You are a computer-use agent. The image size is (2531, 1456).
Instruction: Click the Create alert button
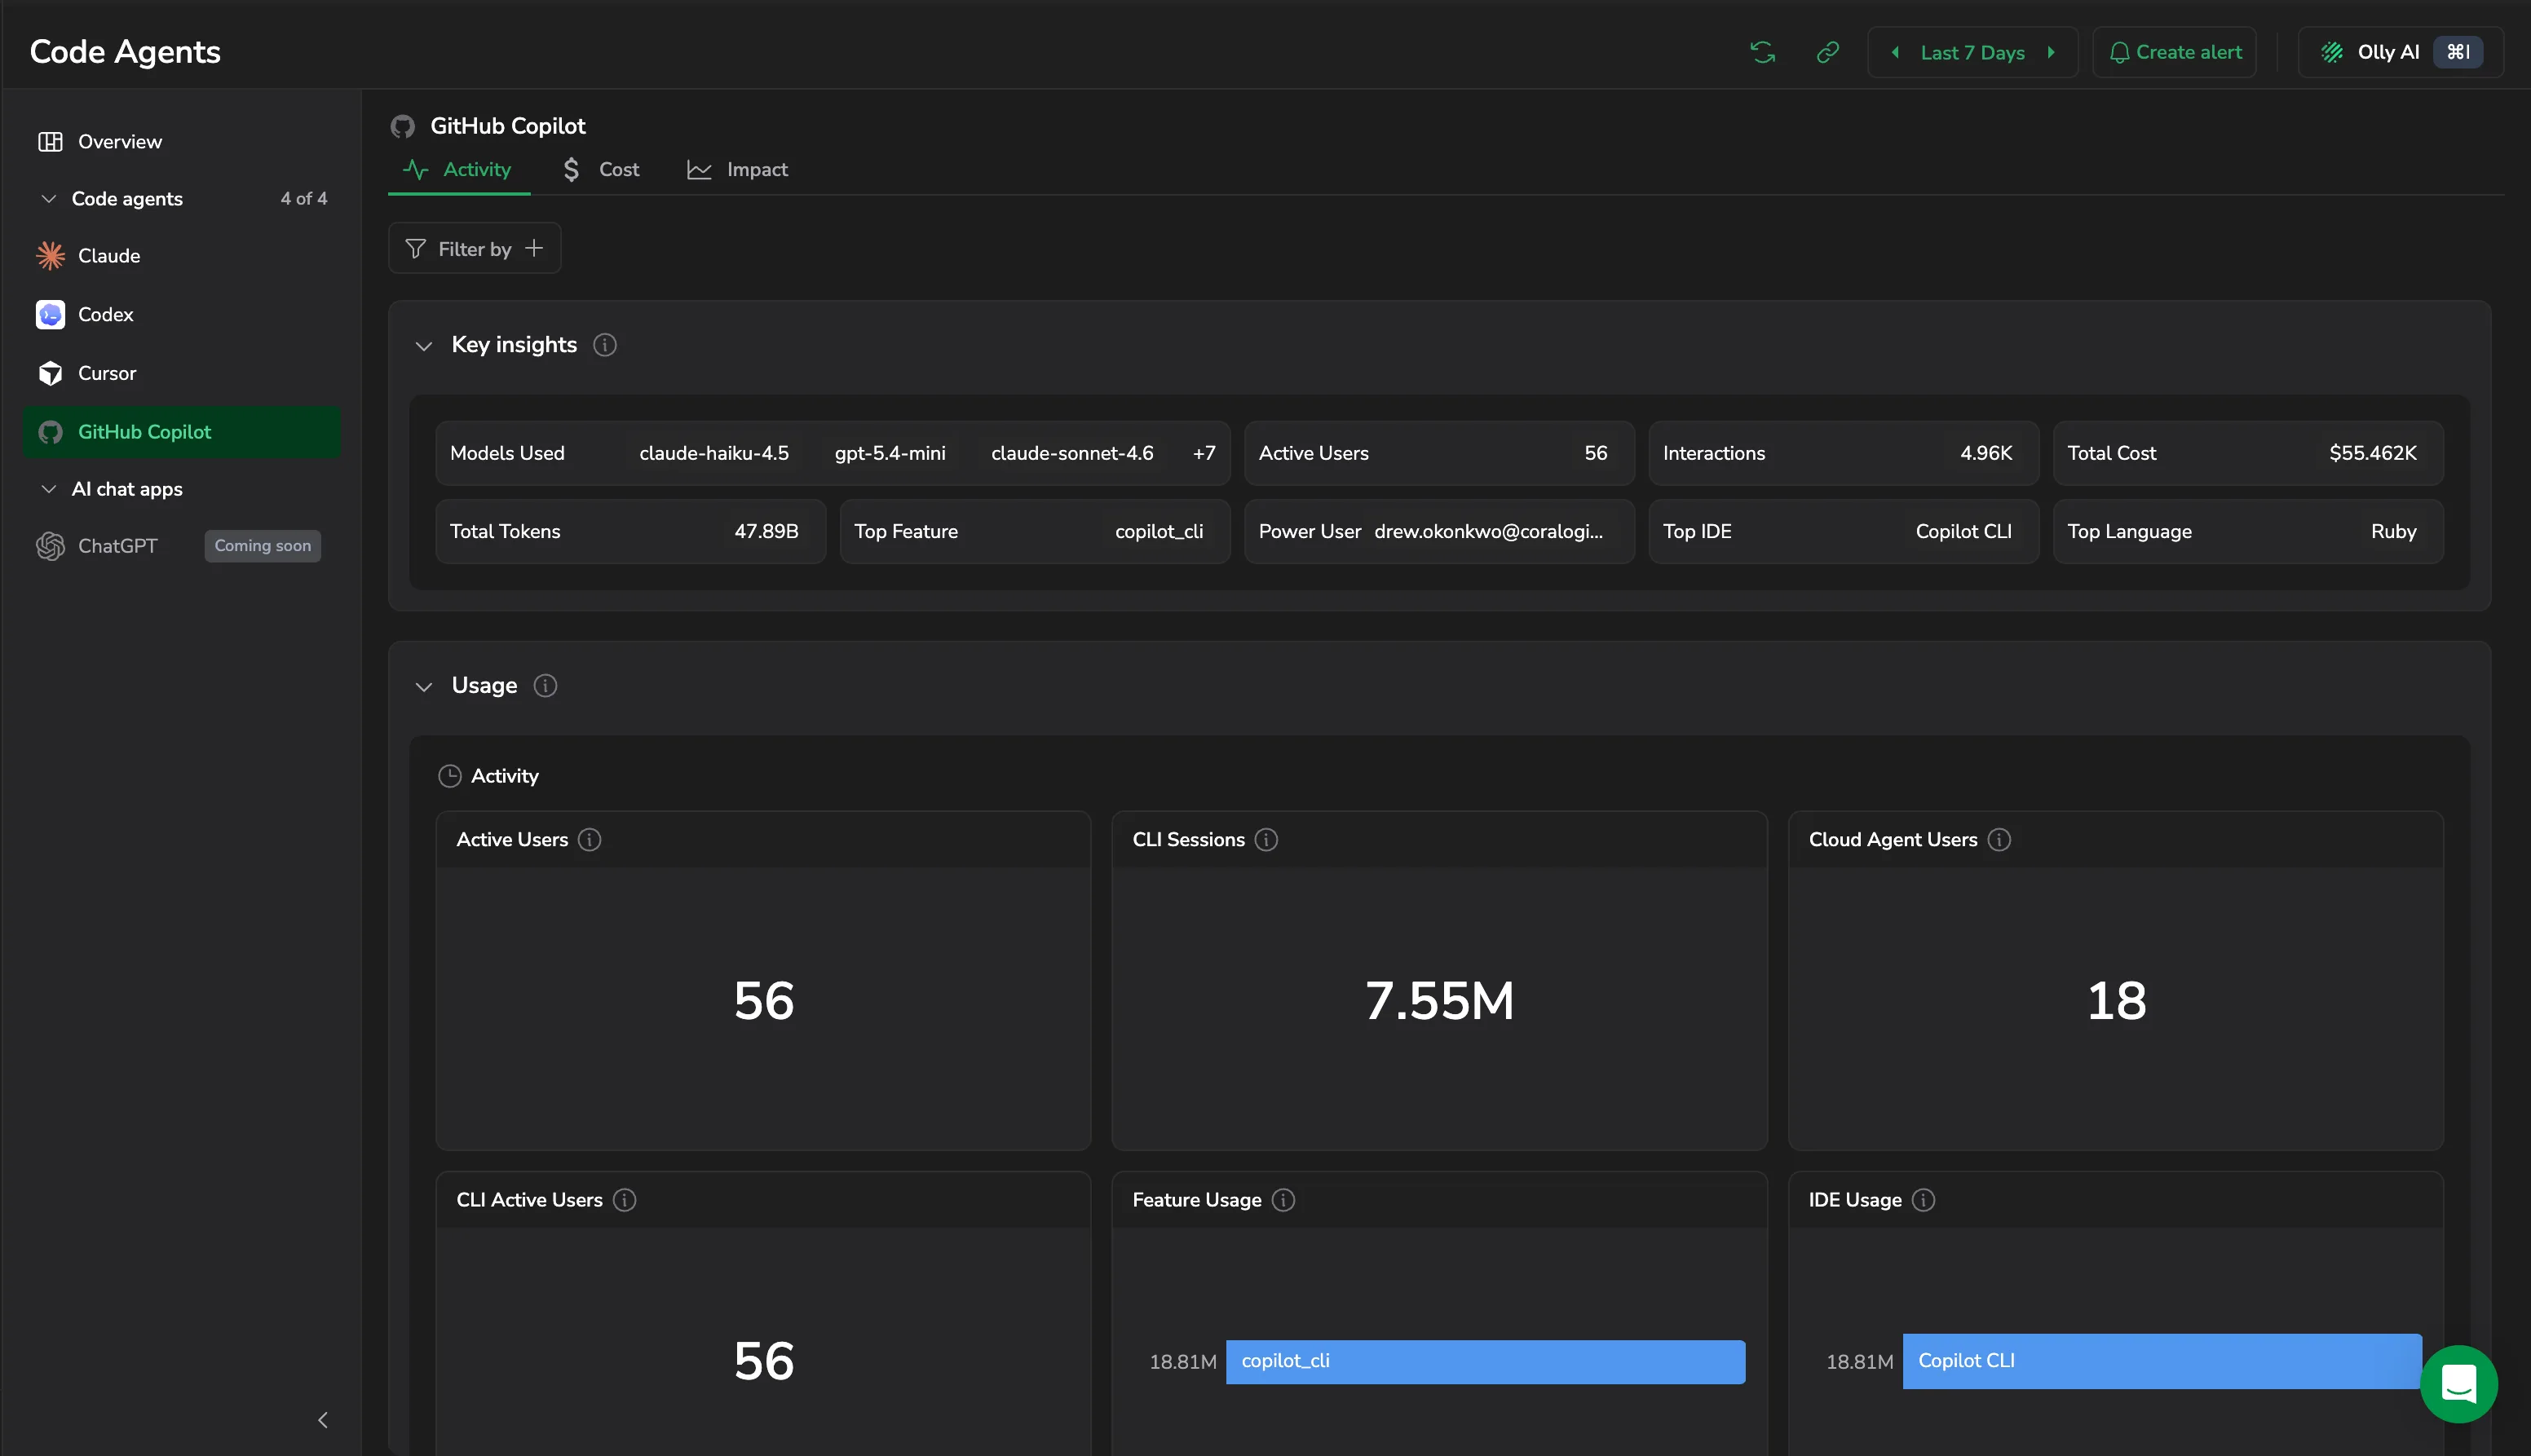point(2174,53)
